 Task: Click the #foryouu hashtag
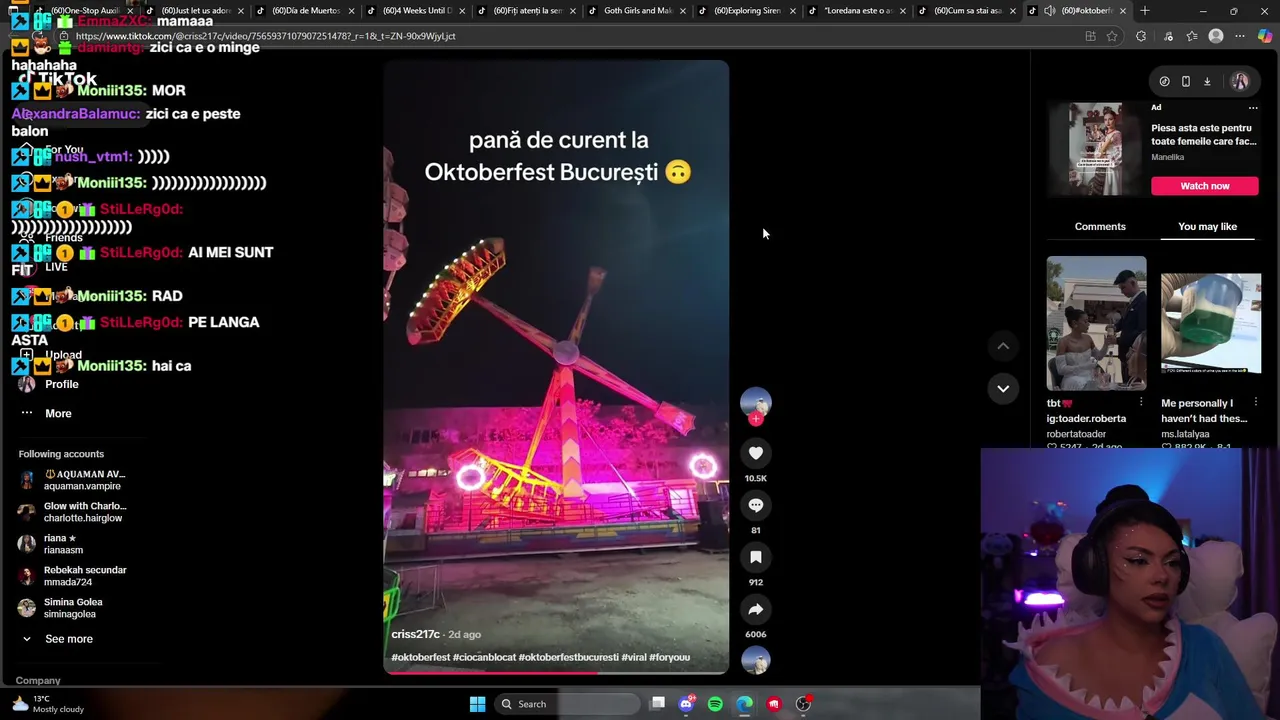click(x=670, y=657)
